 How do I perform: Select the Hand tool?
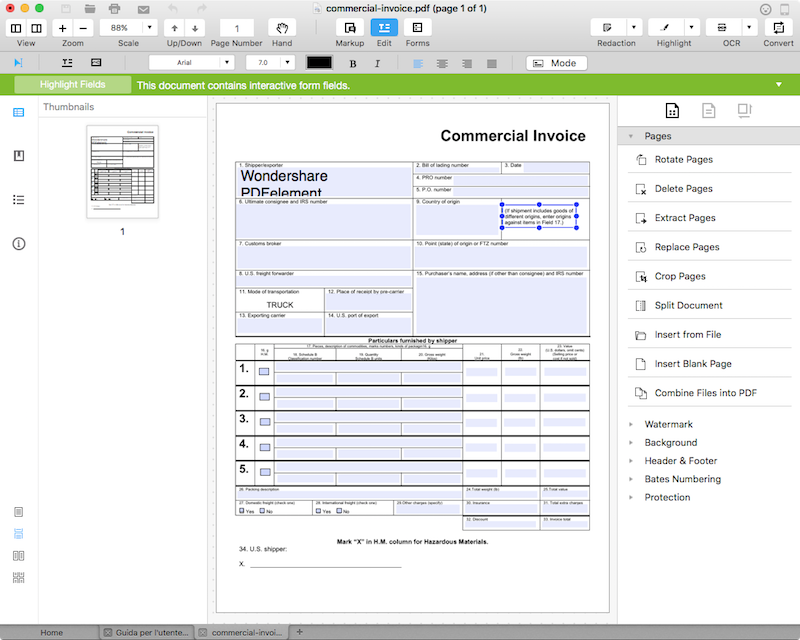click(x=281, y=27)
